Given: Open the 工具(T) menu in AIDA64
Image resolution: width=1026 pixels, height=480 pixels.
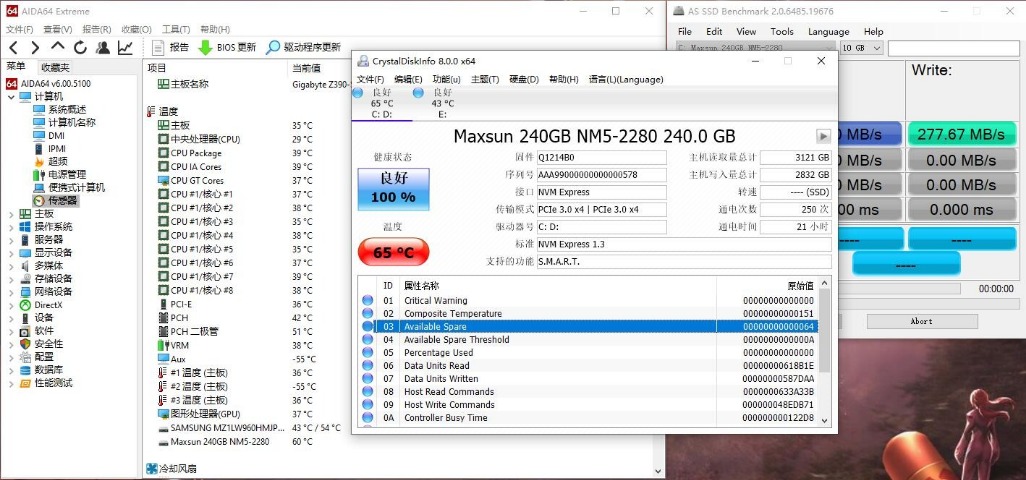Looking at the screenshot, I should coord(175,29).
